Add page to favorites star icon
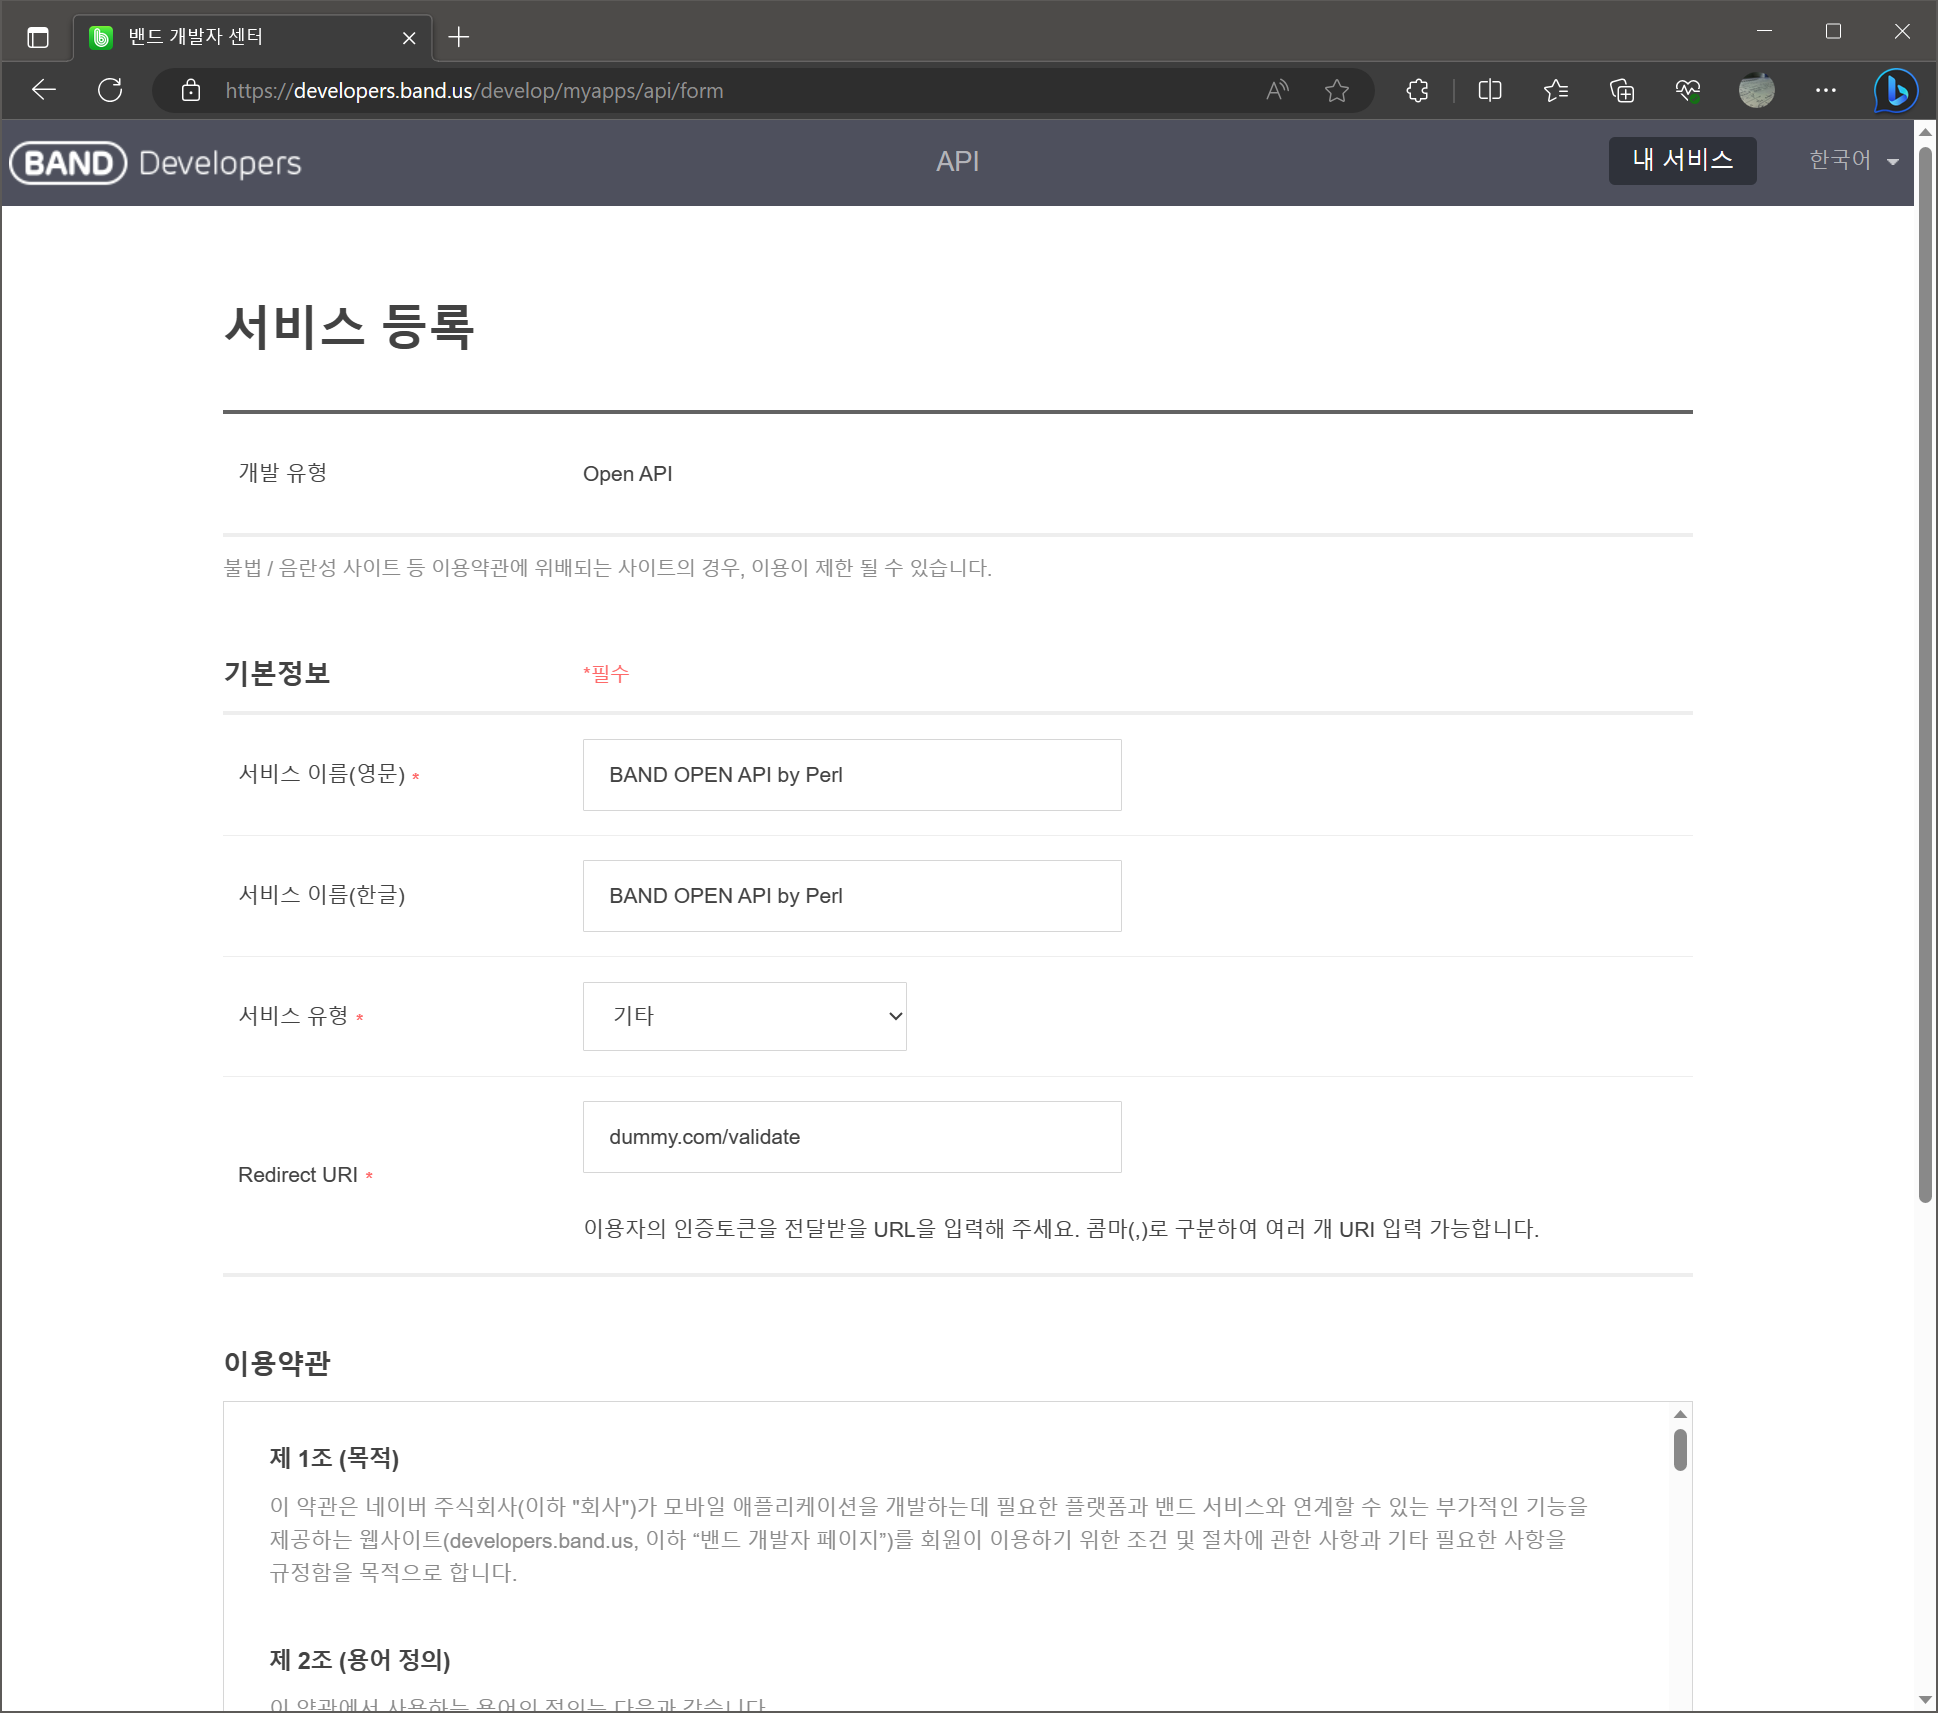1938x1713 pixels. 1337,91
